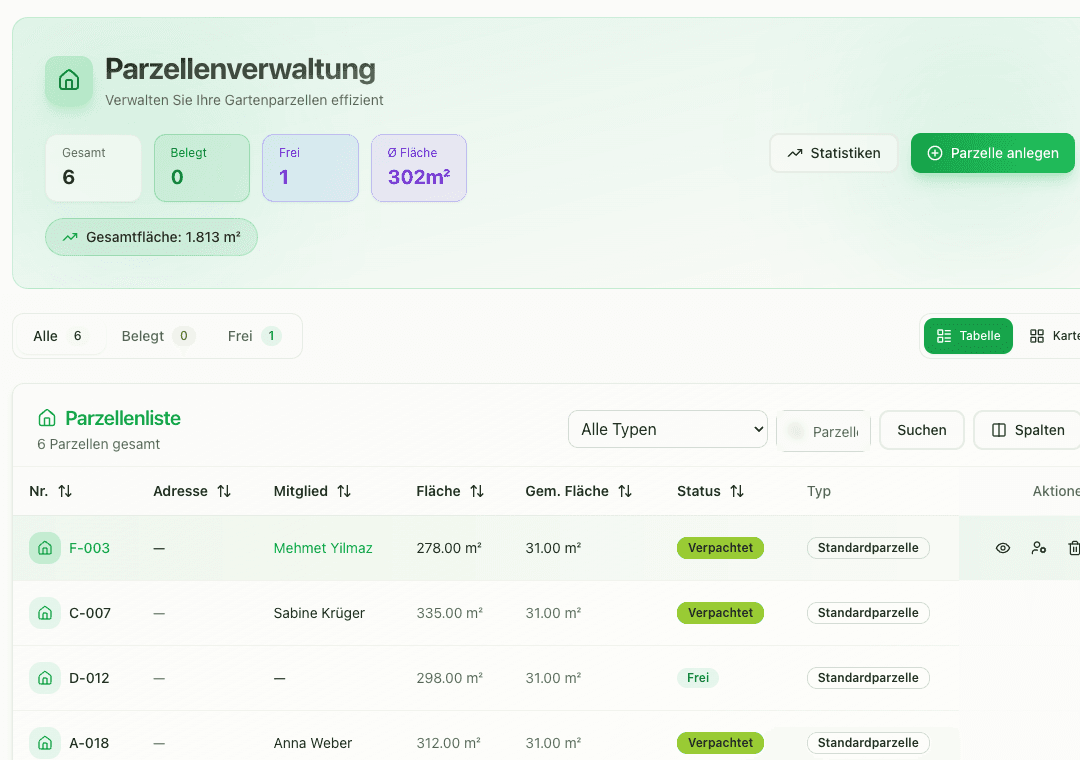
Task: Open parcel link F-003
Action: coord(90,548)
